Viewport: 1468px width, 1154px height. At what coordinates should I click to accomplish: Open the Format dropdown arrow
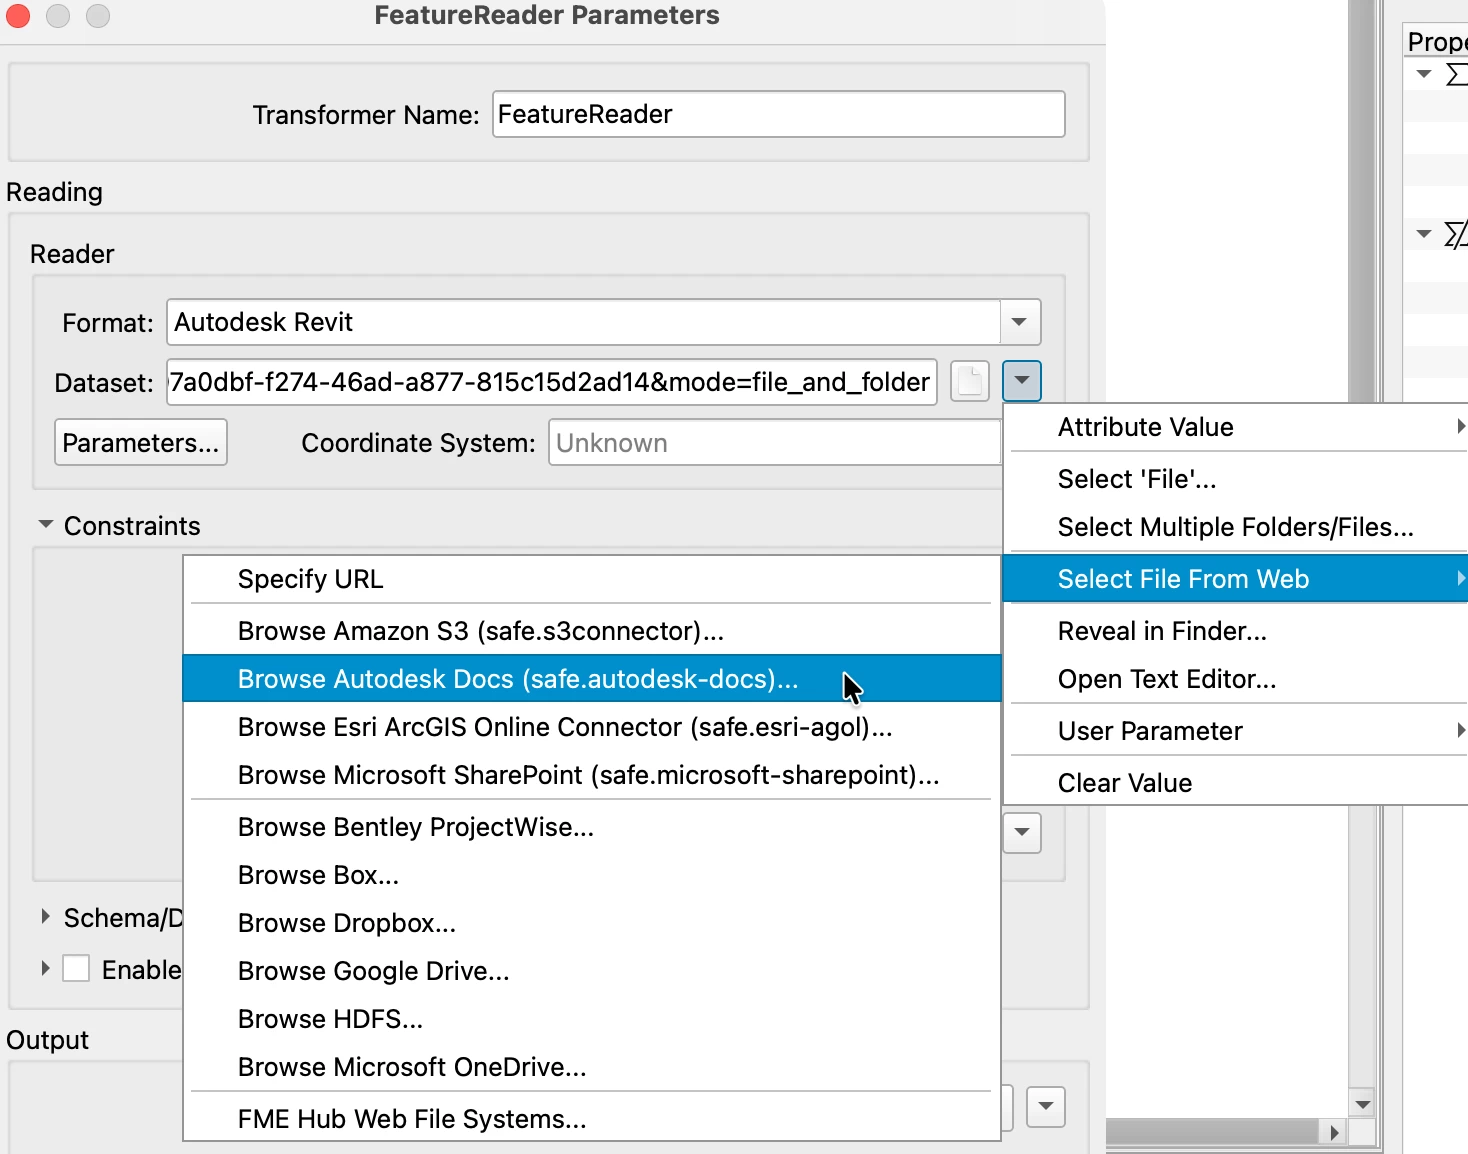point(1020,322)
